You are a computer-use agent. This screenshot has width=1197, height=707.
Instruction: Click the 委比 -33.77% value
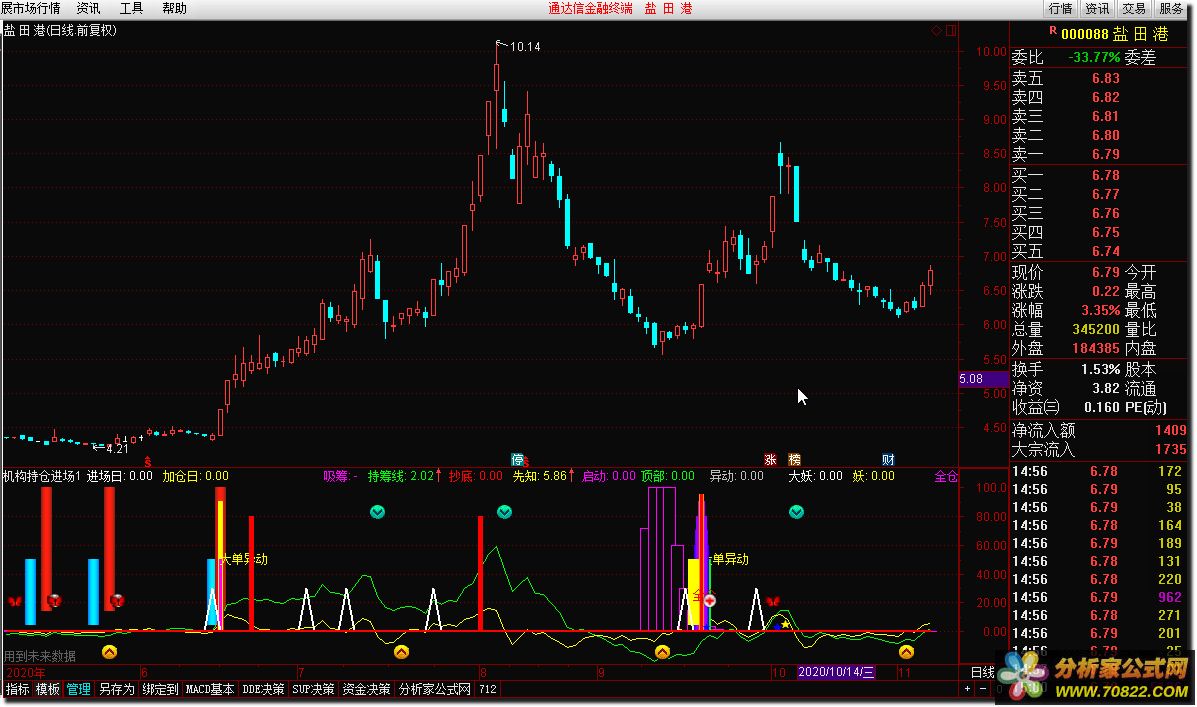[x=1094, y=57]
